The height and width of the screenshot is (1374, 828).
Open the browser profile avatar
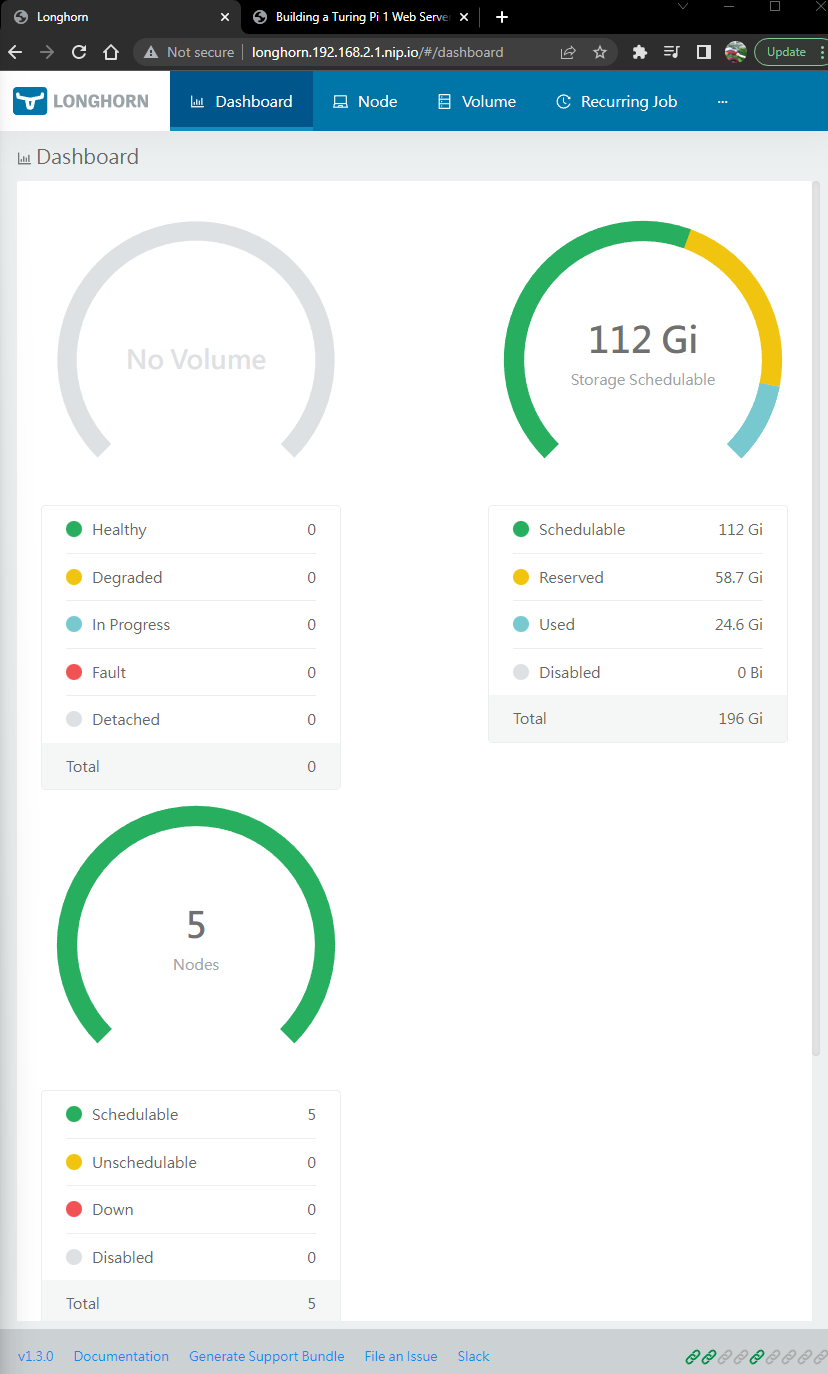click(736, 52)
